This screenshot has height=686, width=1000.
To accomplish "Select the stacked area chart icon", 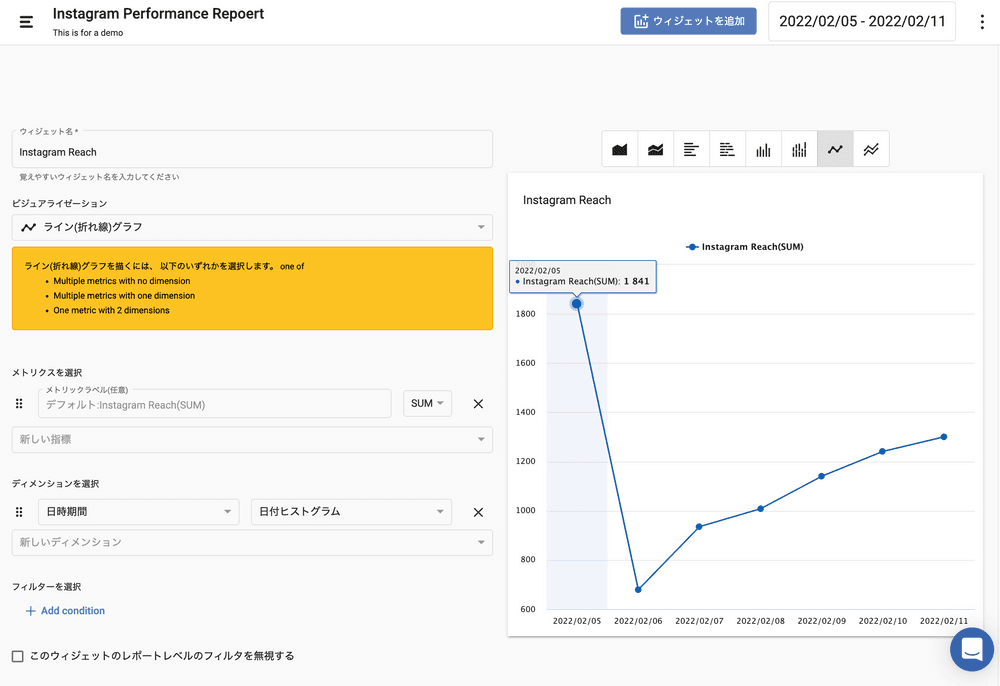I will 656,150.
